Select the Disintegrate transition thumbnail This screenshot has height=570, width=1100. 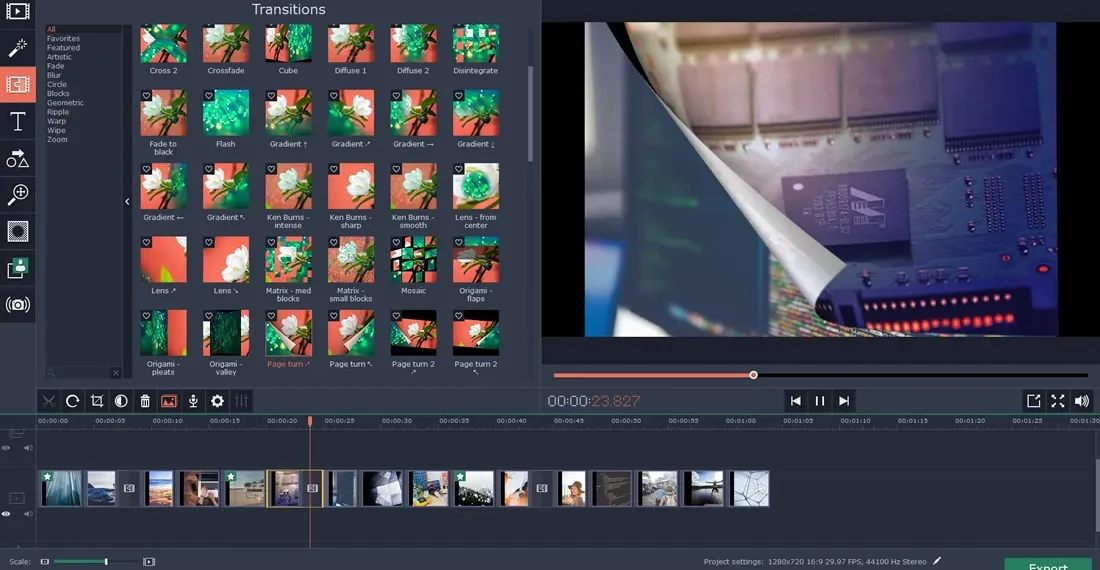[476, 43]
